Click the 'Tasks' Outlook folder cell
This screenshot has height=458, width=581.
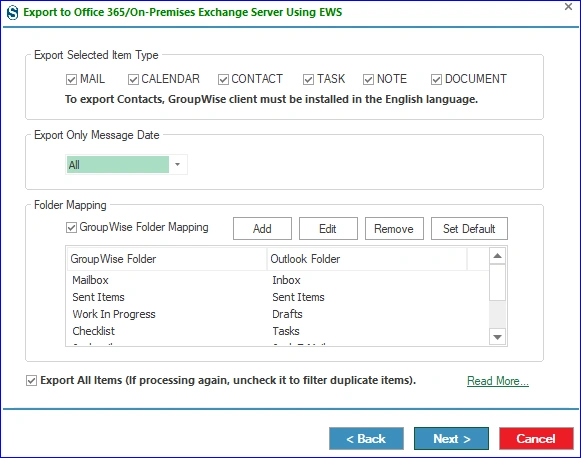tap(286, 331)
